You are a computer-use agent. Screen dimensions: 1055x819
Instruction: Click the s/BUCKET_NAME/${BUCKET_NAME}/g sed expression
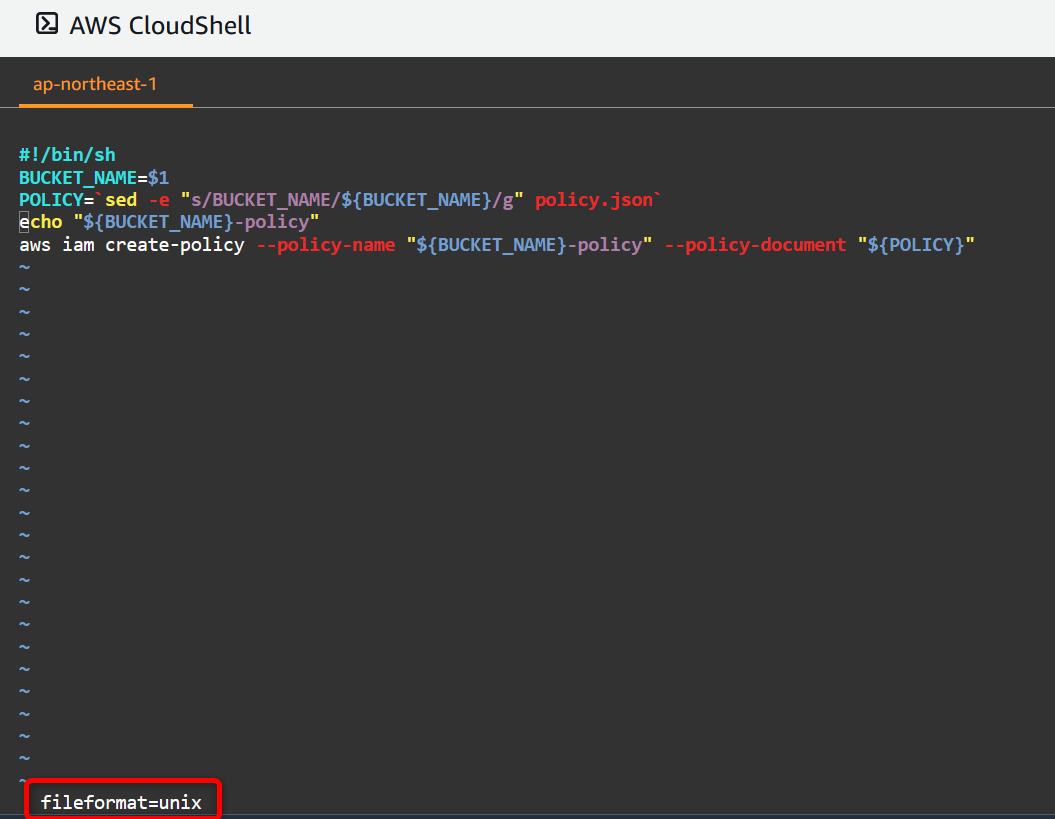click(352, 200)
